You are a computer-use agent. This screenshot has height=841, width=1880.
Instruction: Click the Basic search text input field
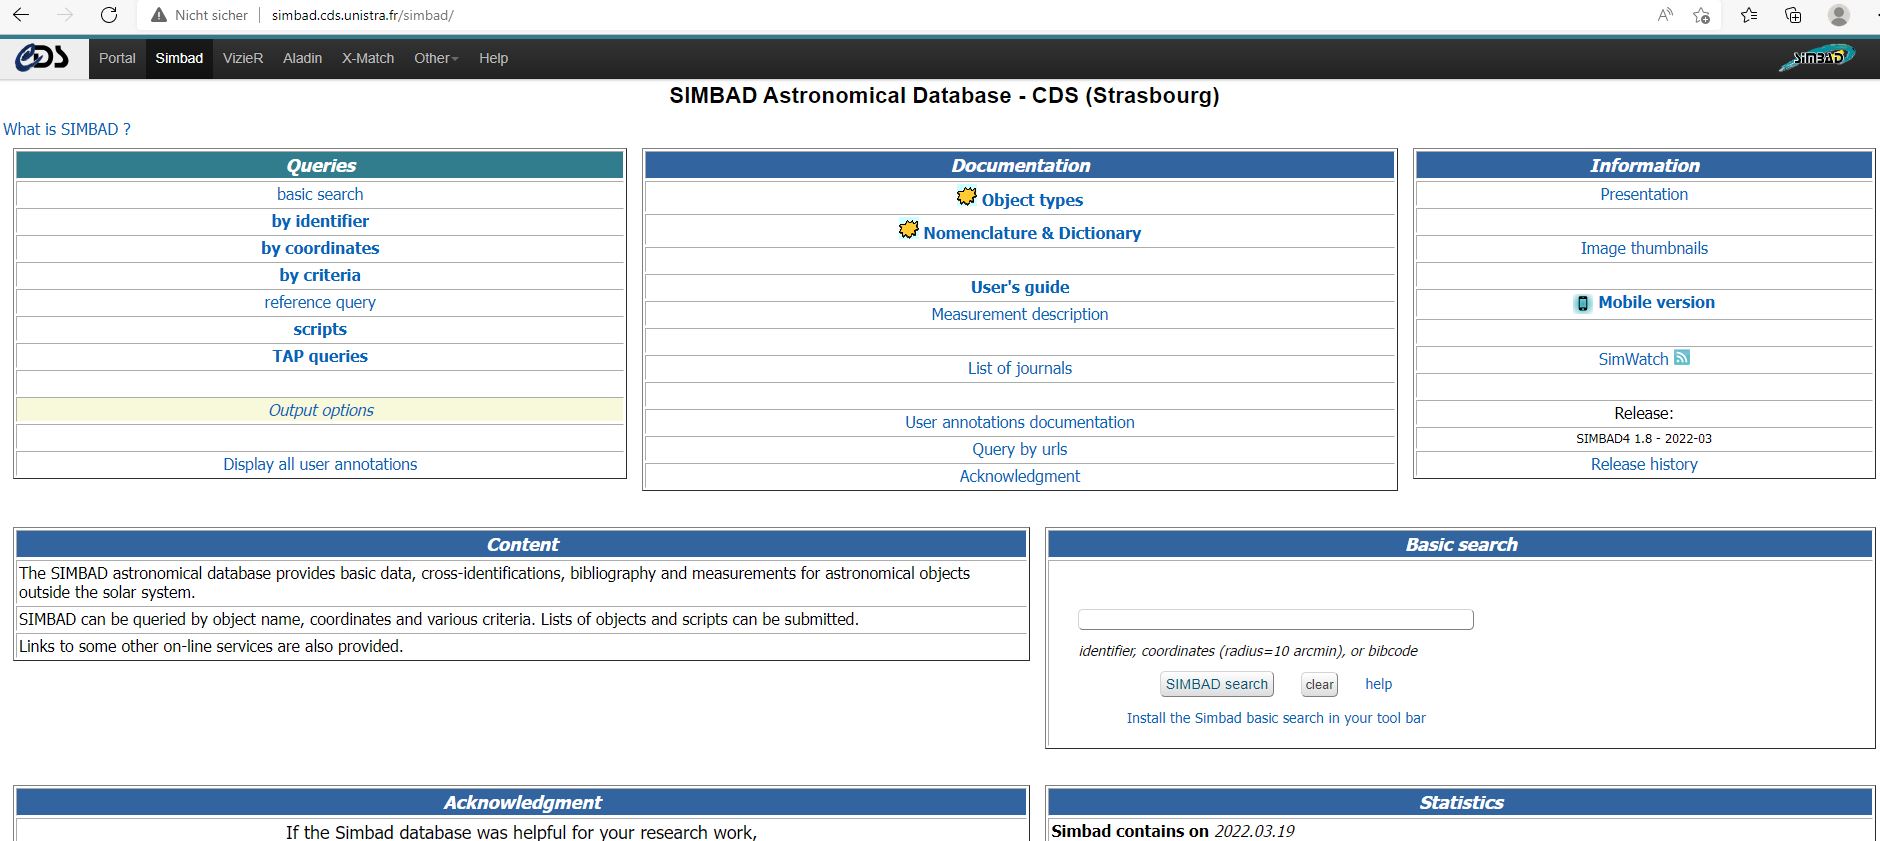point(1276,620)
